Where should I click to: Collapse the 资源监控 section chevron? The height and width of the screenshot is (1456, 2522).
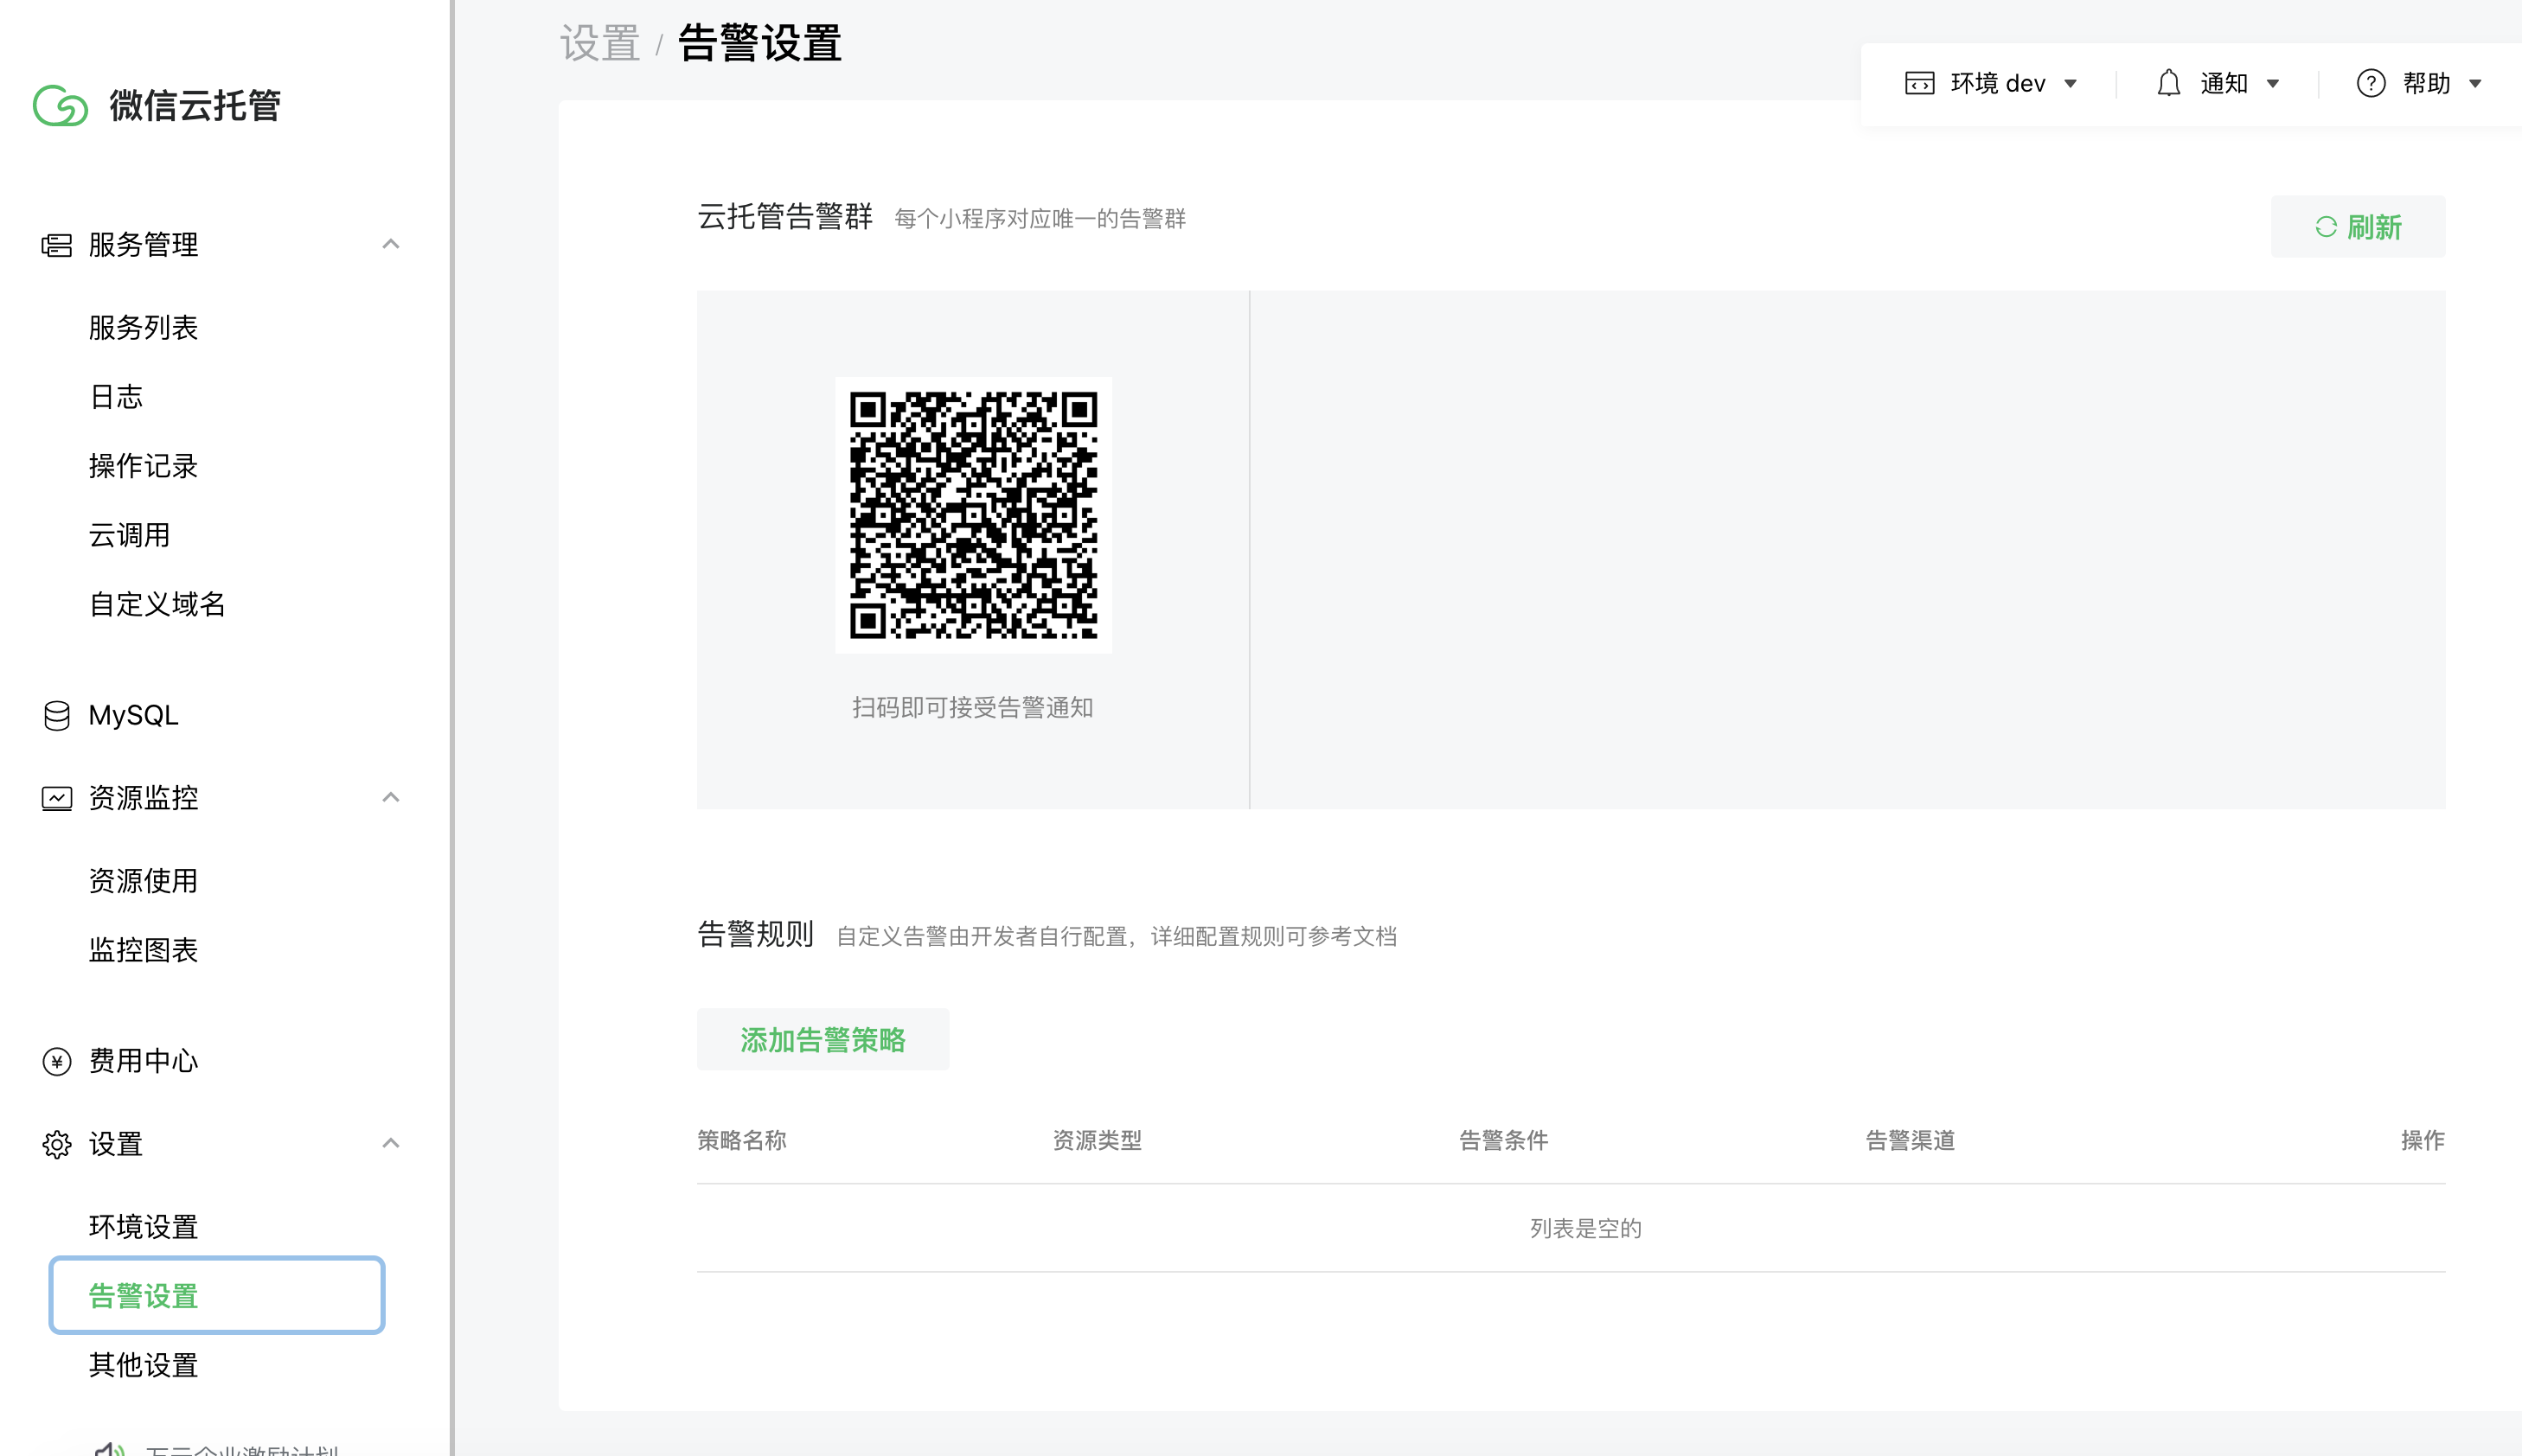391,797
